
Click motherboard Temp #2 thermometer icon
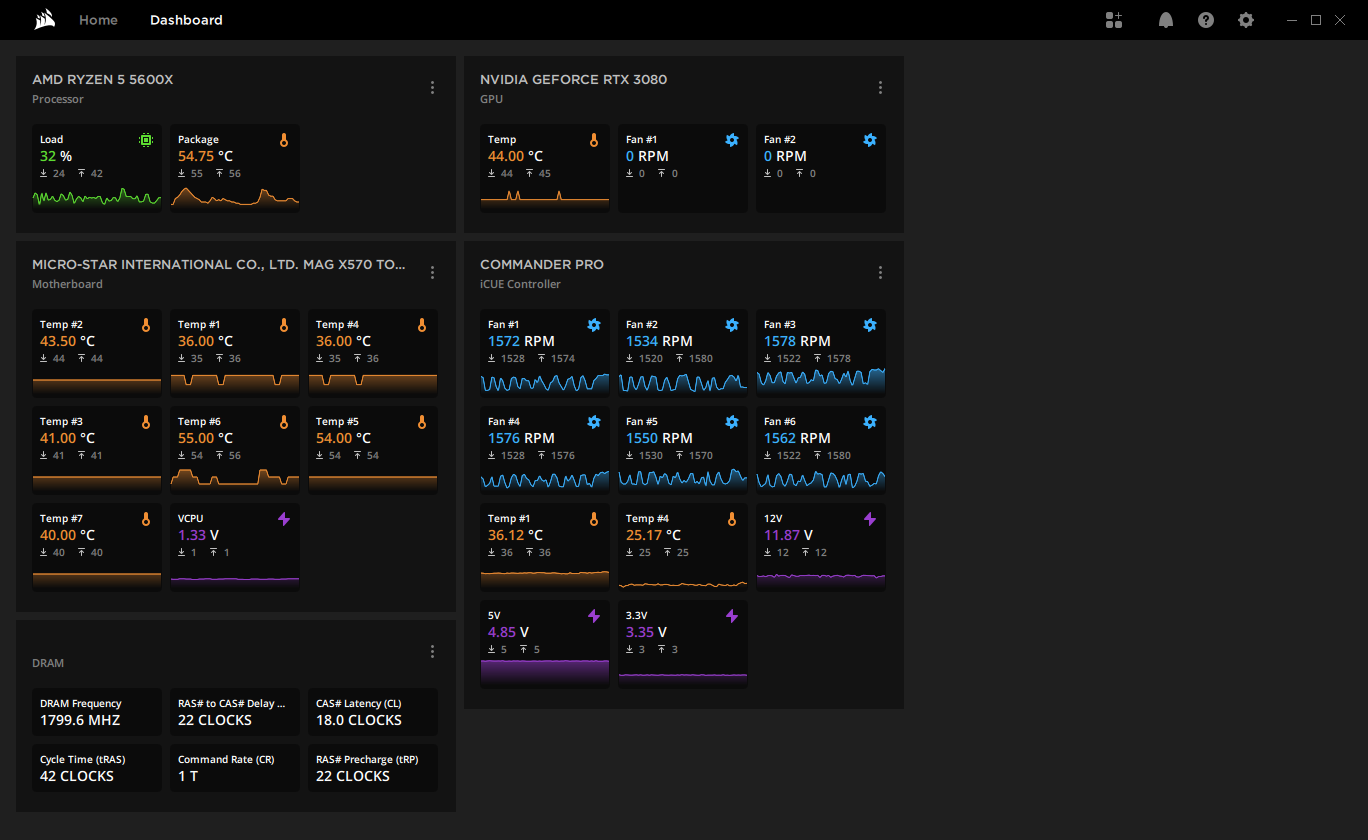click(146, 325)
